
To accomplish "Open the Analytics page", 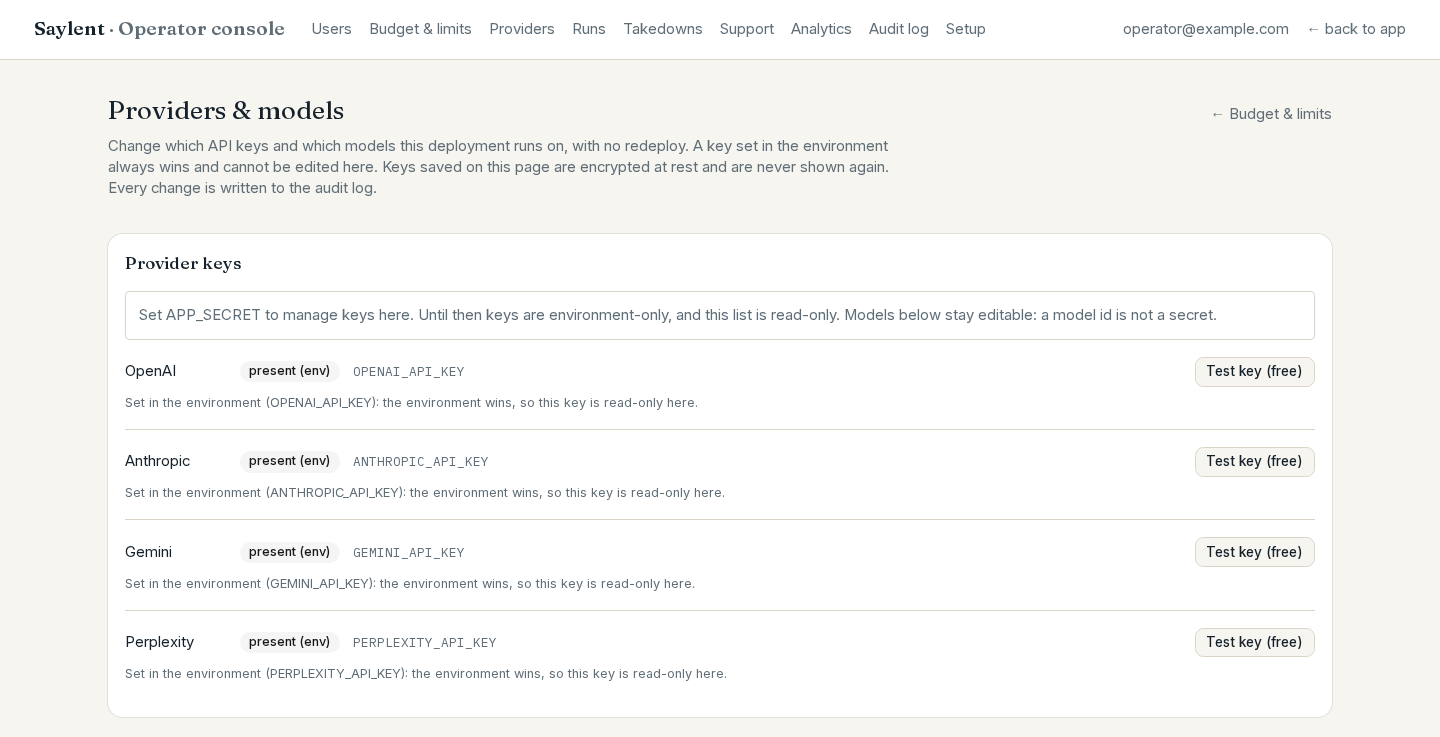I will pos(821,29).
